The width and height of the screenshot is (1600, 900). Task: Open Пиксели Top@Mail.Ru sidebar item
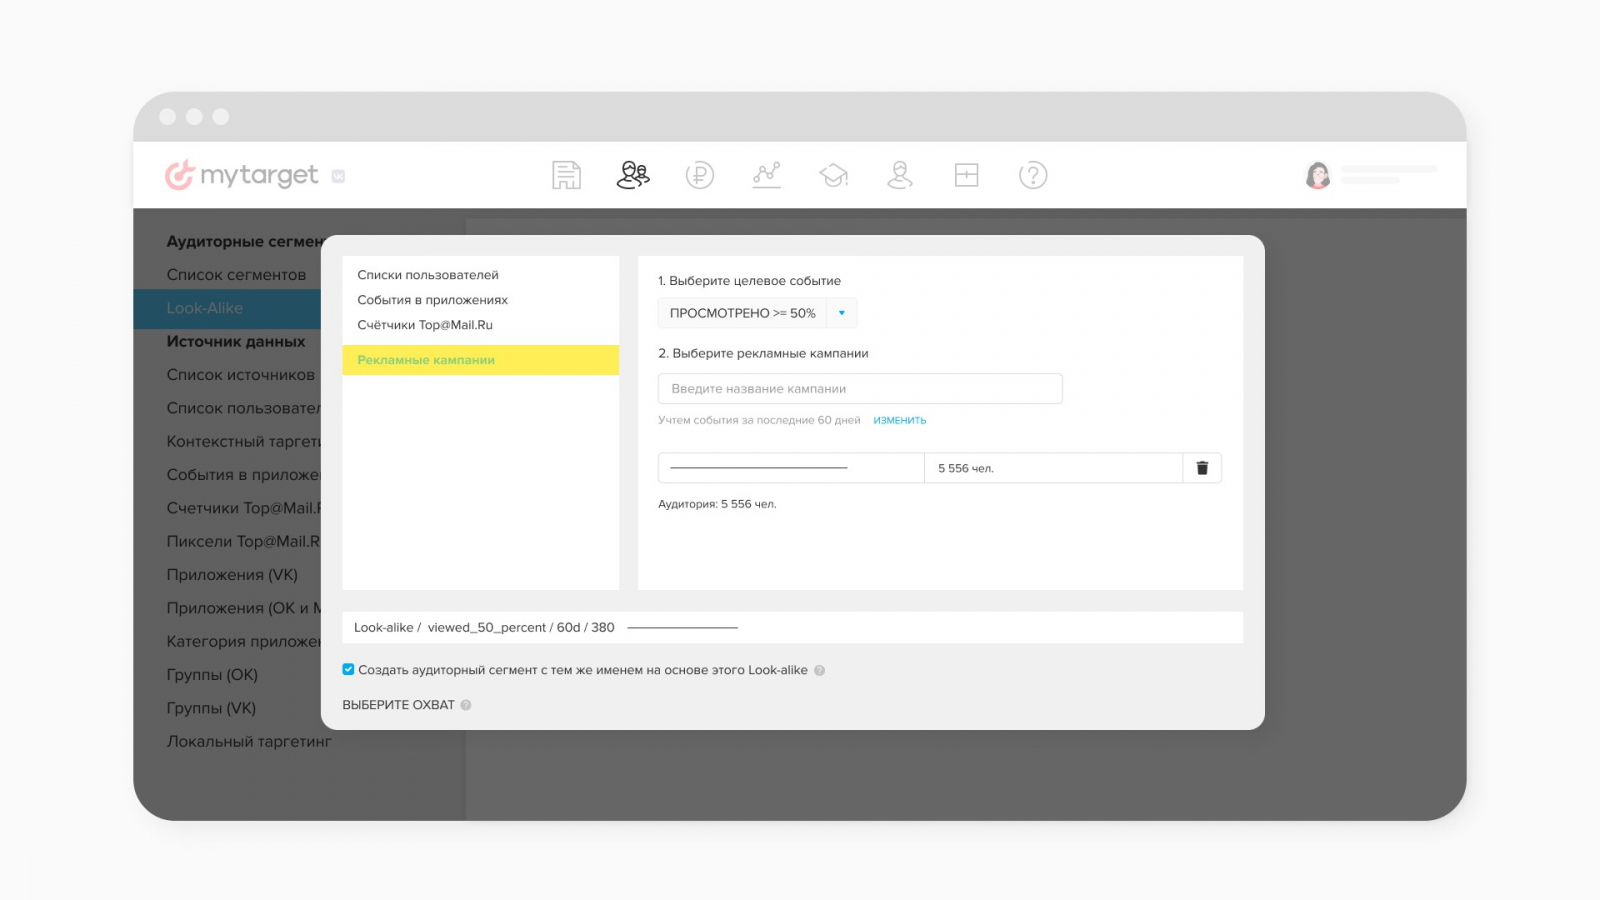243,541
